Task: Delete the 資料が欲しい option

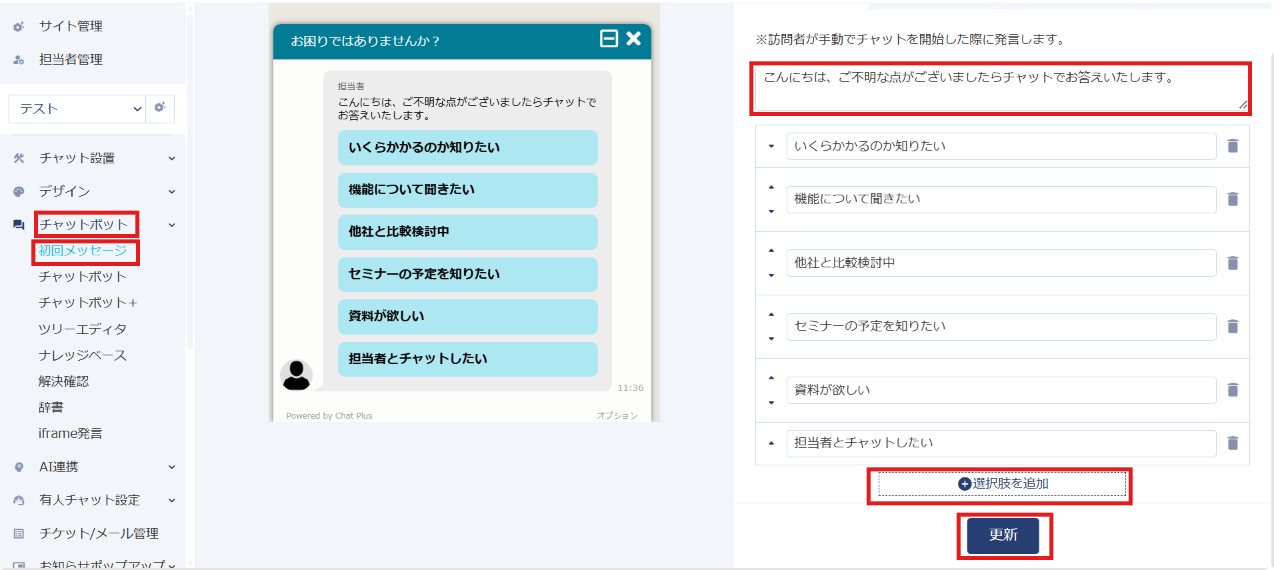Action: click(1232, 390)
